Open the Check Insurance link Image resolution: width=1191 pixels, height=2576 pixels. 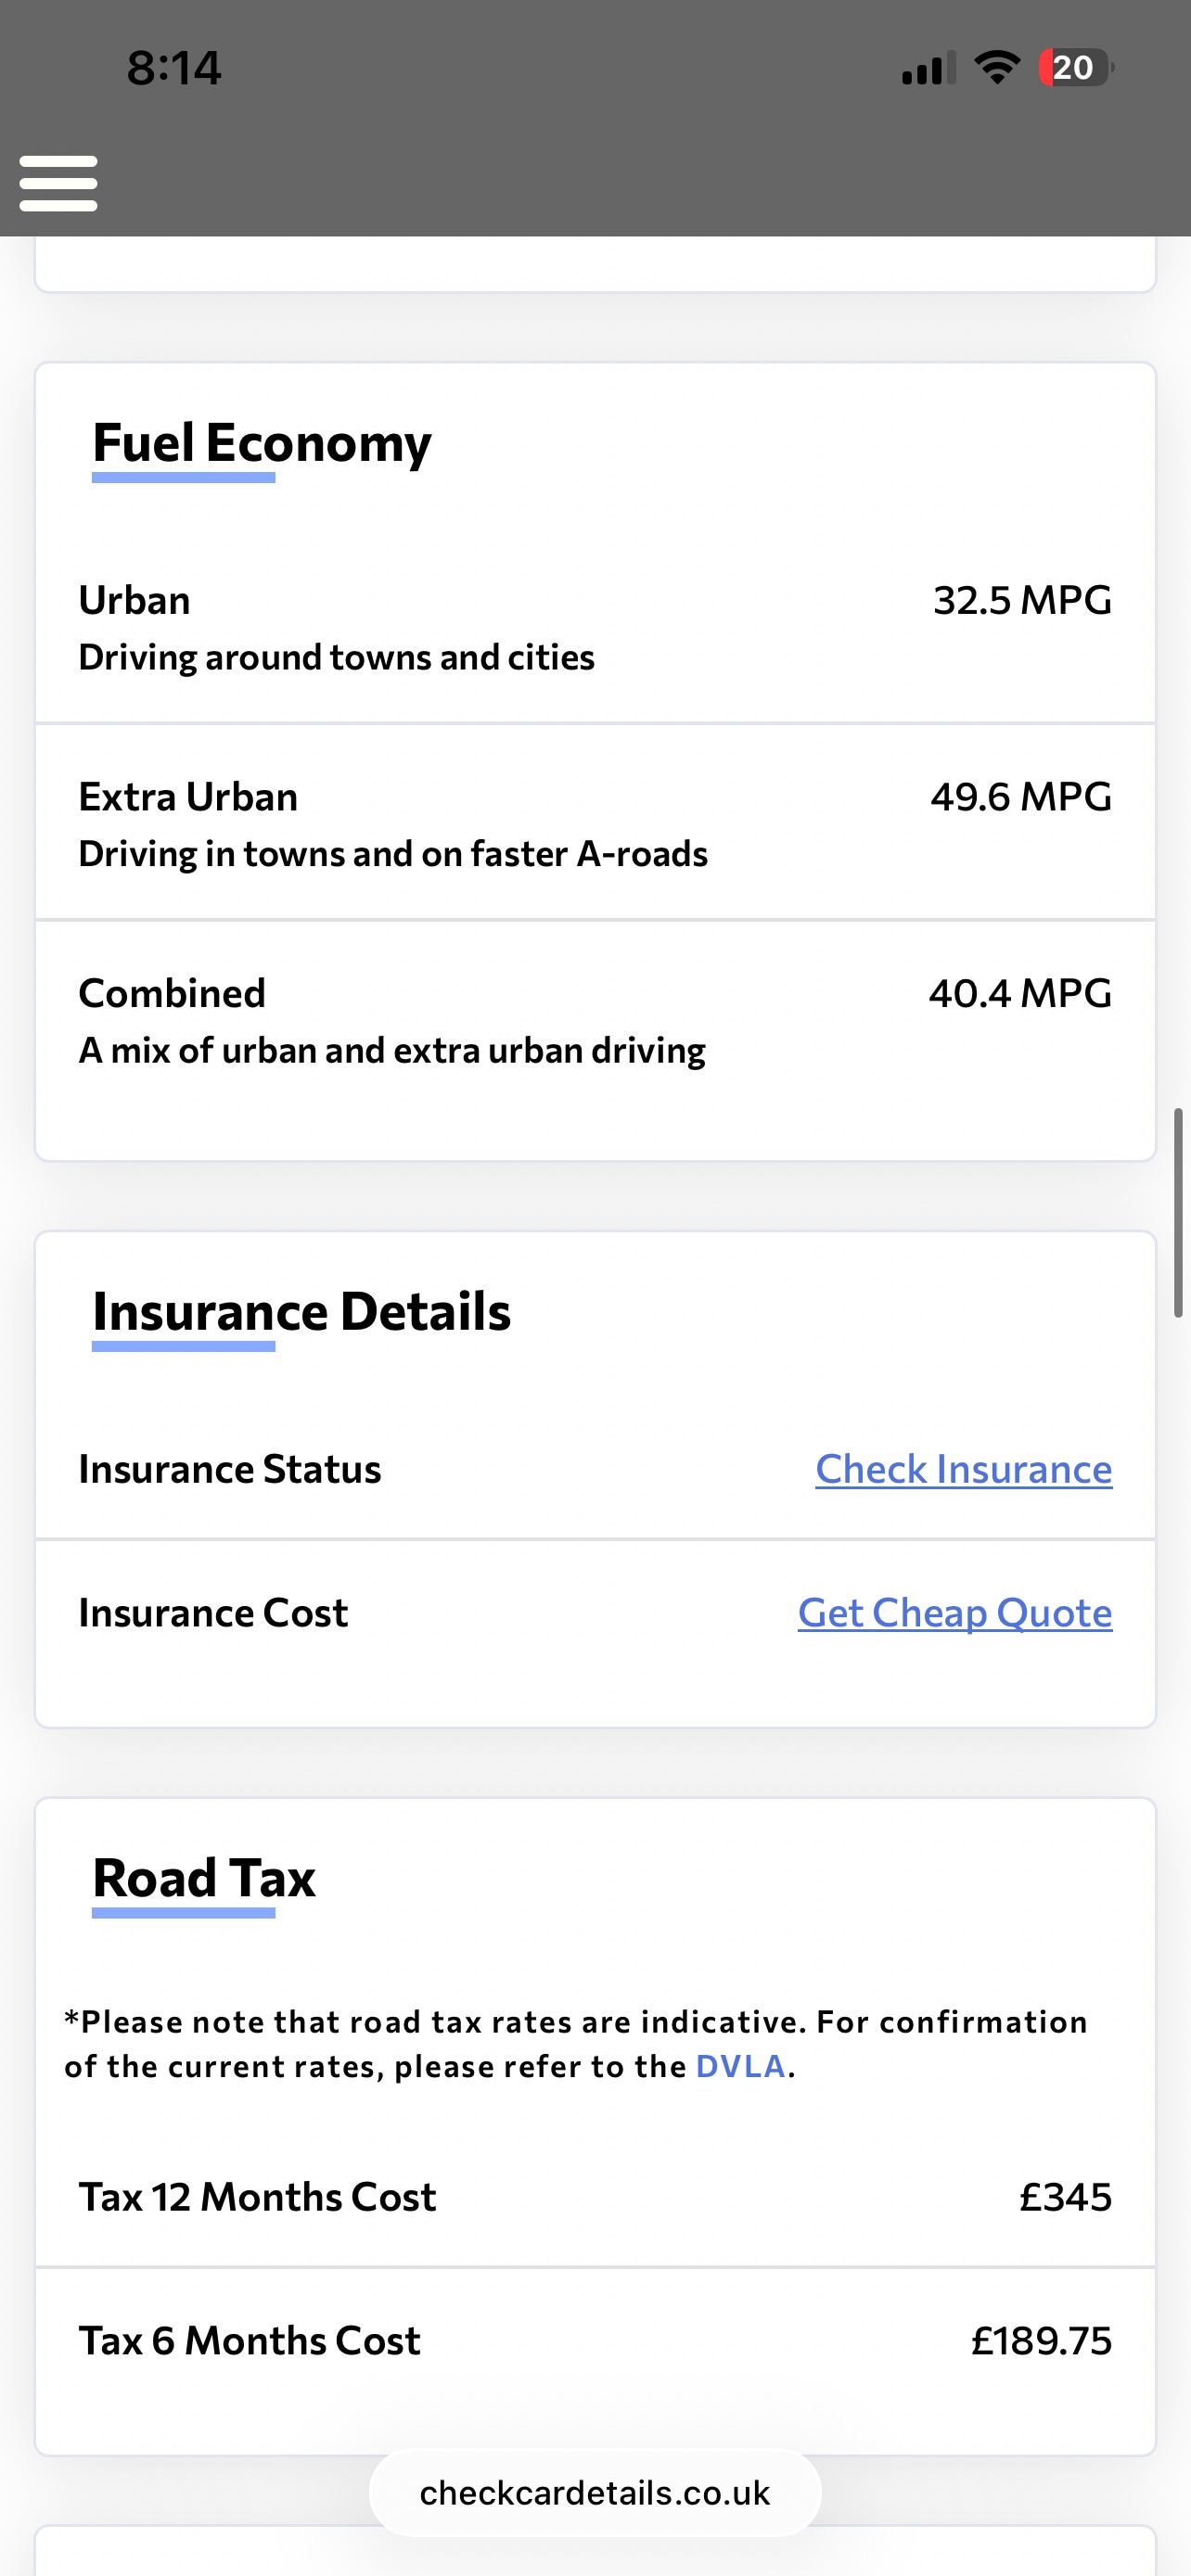pos(963,1469)
